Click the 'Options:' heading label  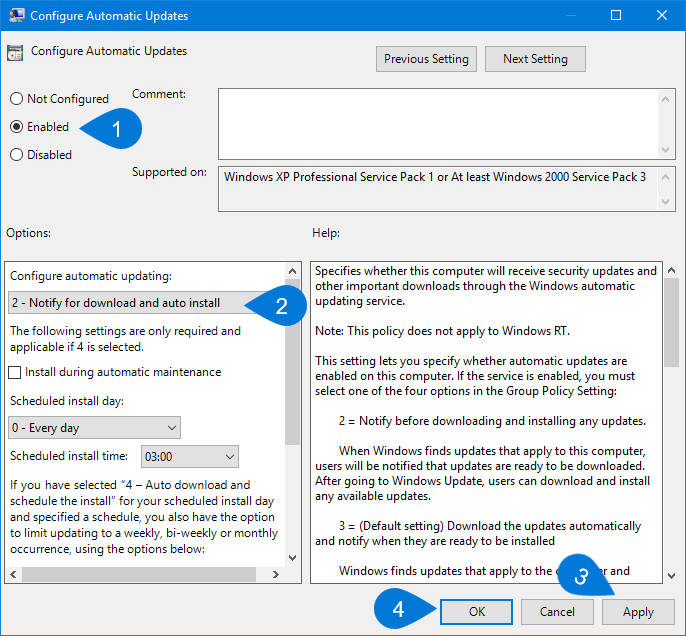coord(28,233)
